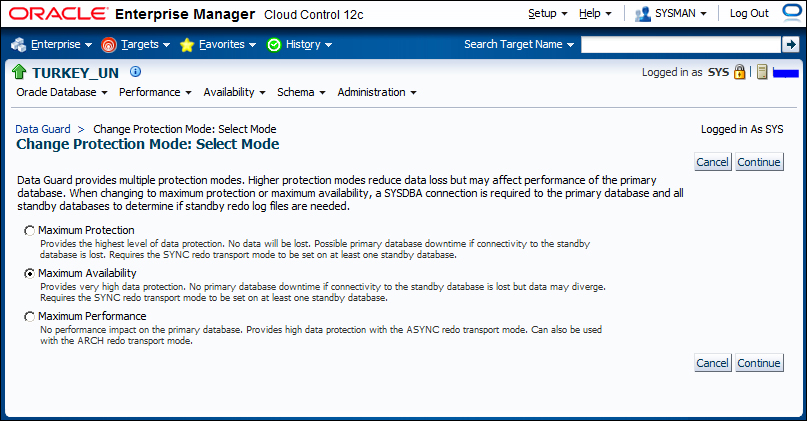Click the Favorites star icon
The height and width of the screenshot is (421, 807).
pos(187,45)
